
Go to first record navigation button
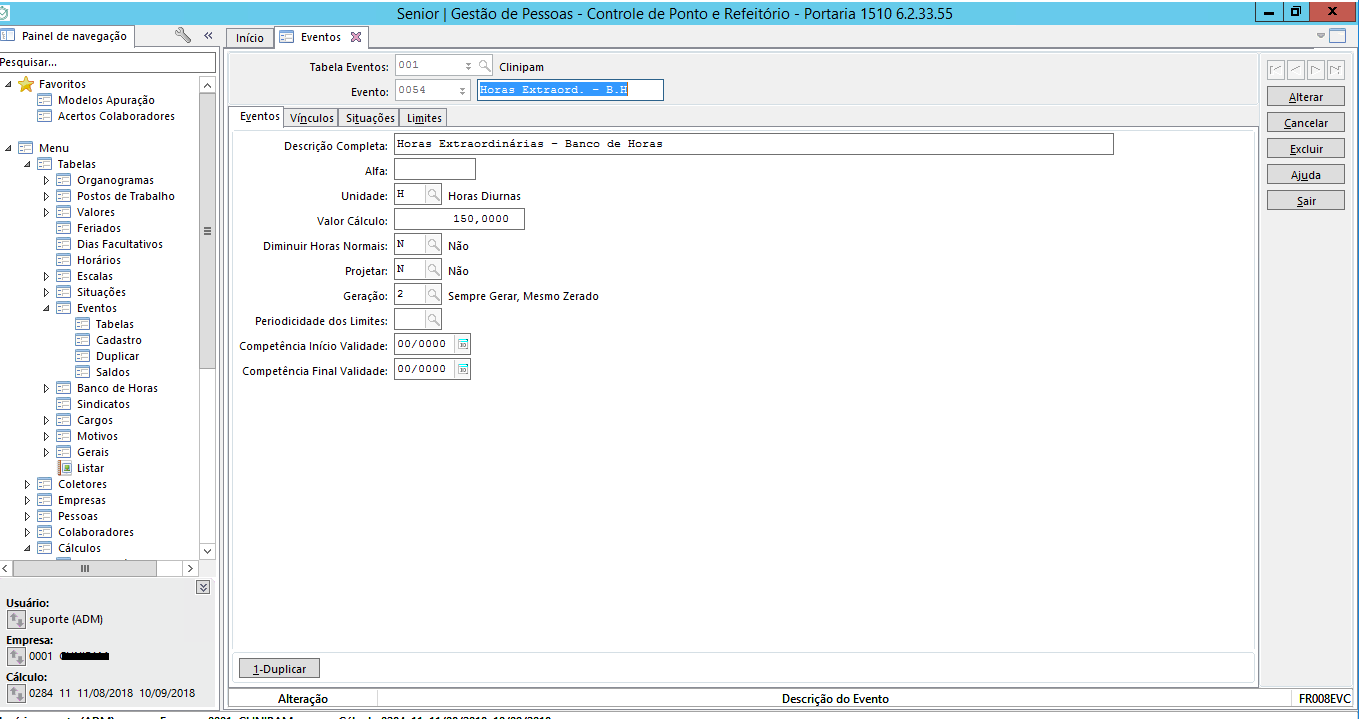tap(1276, 69)
